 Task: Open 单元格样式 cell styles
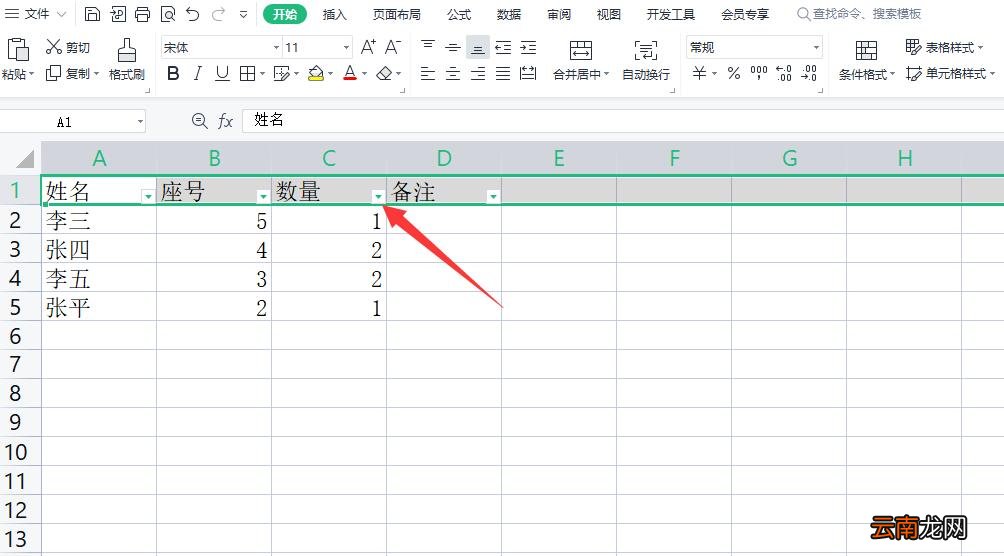click(950, 74)
